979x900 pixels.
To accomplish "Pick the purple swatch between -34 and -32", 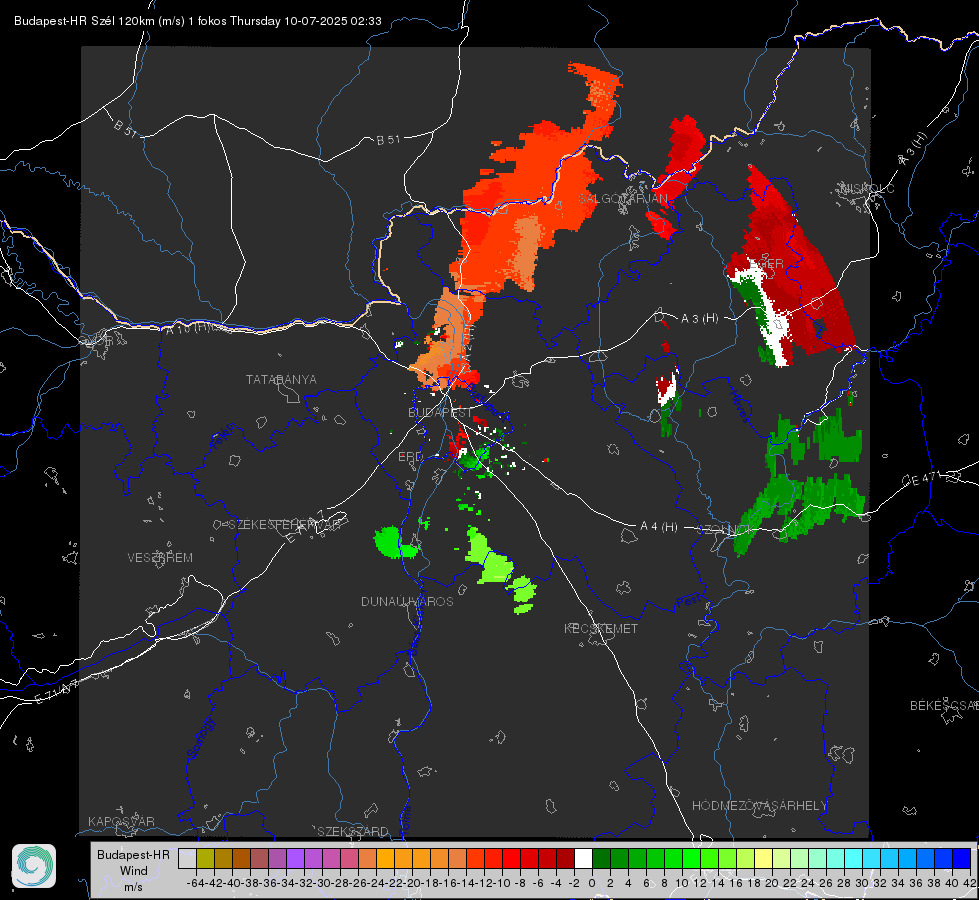I will coord(295,858).
